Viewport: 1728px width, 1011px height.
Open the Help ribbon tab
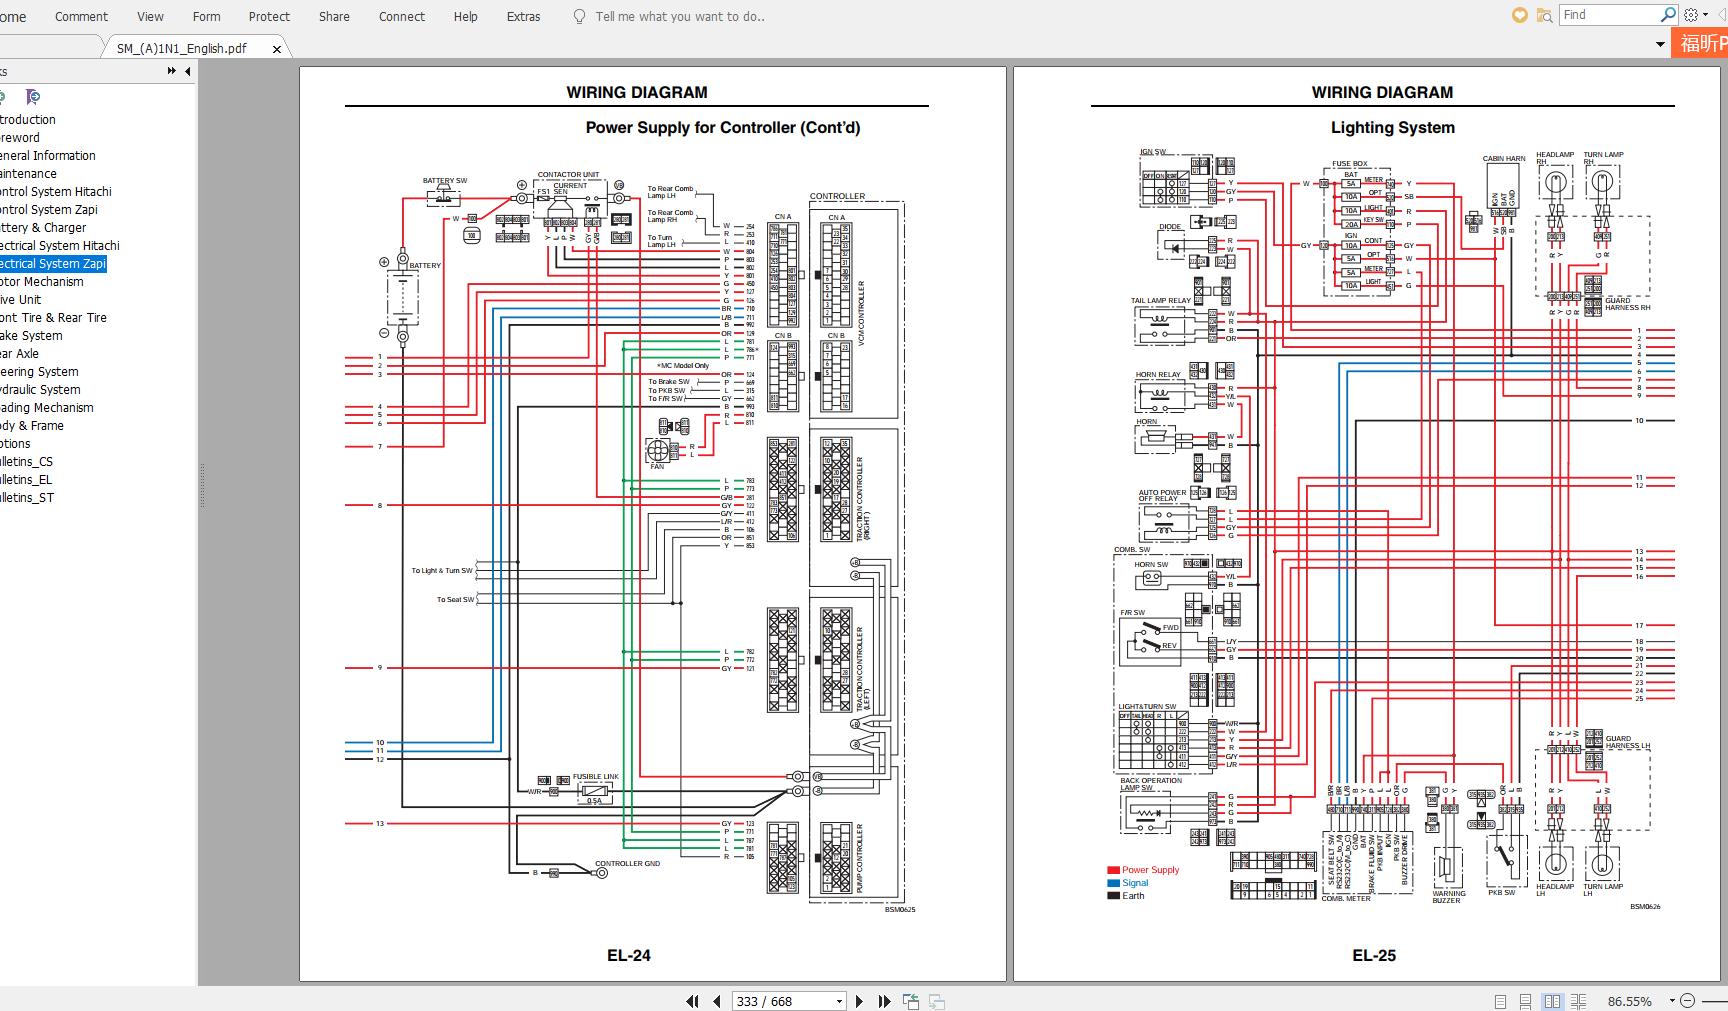coord(465,16)
